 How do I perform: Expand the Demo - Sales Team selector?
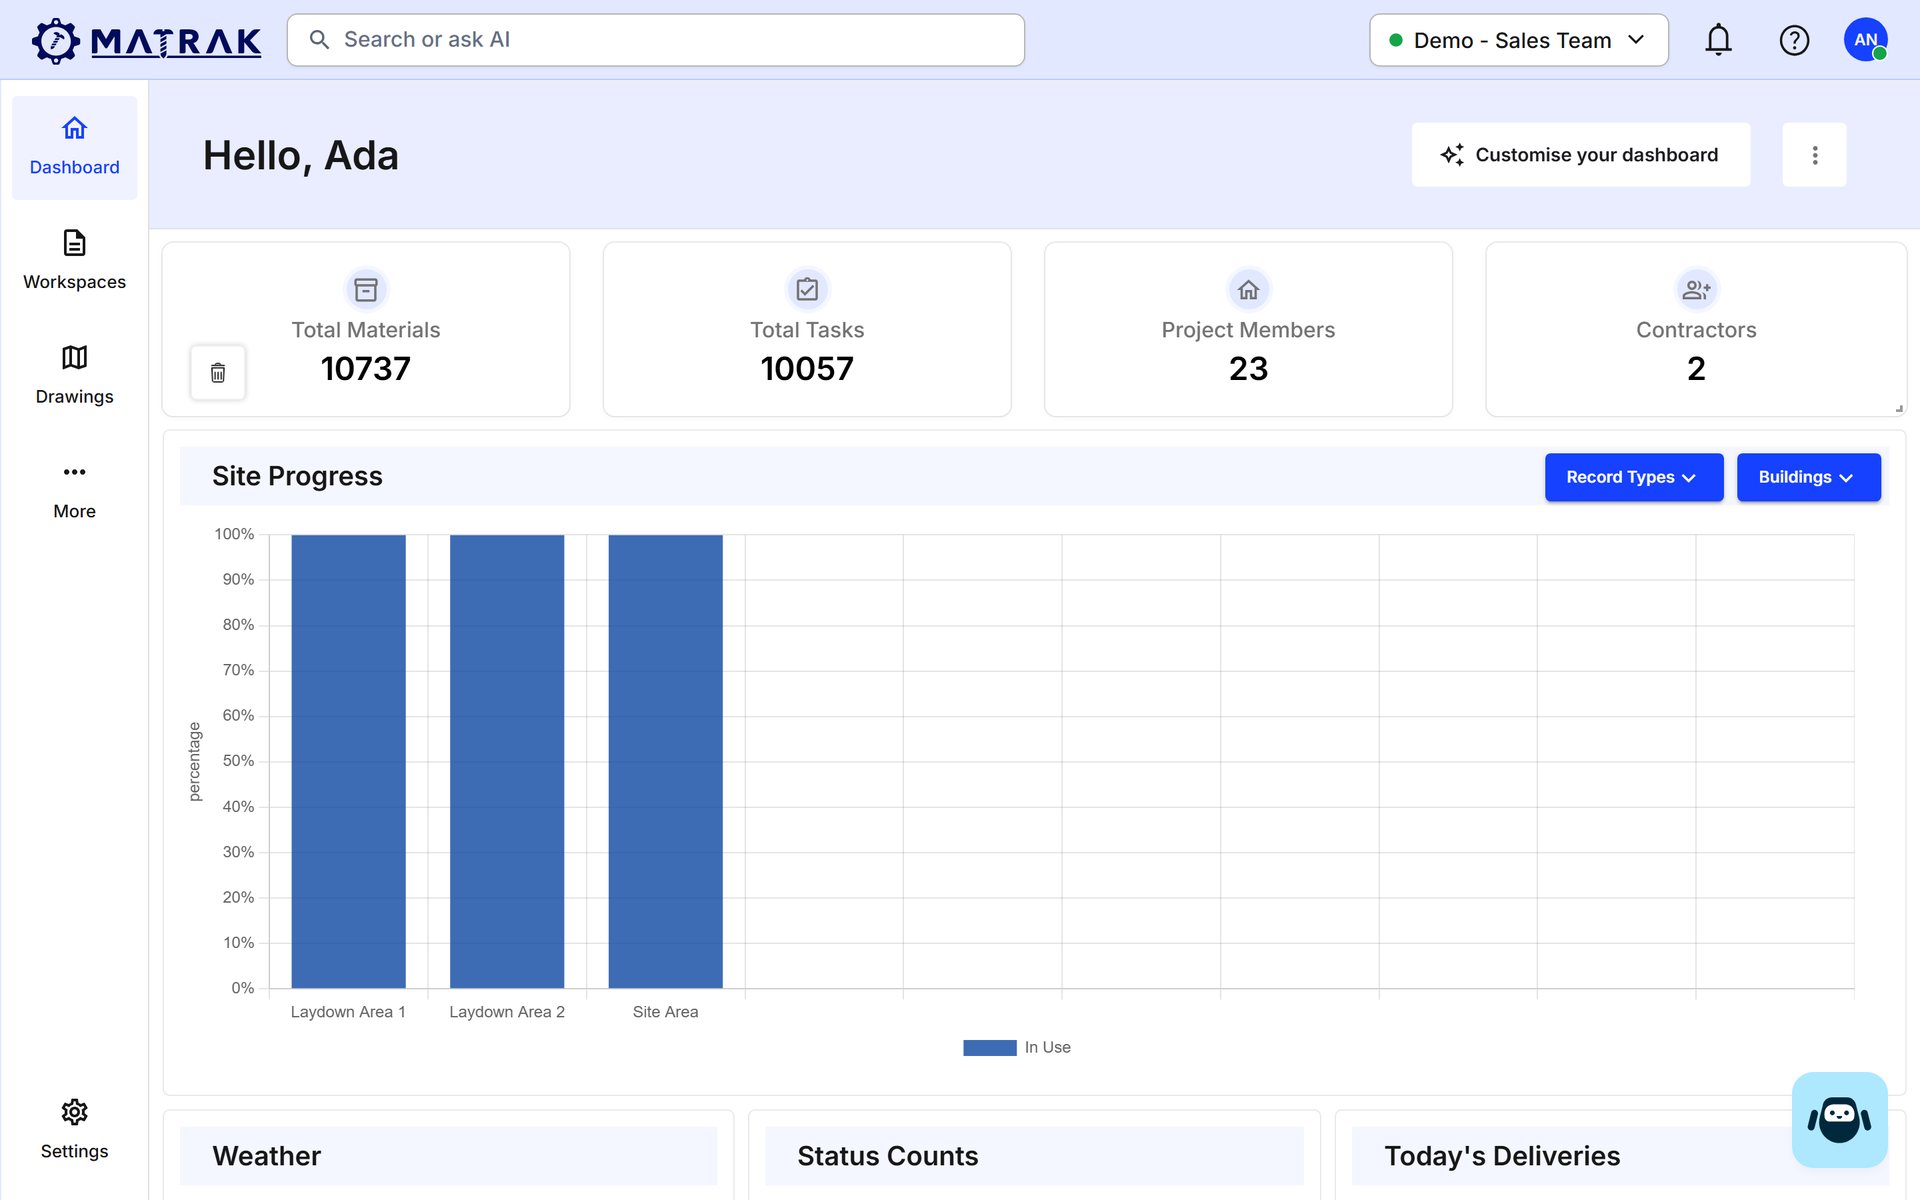(x=1518, y=41)
